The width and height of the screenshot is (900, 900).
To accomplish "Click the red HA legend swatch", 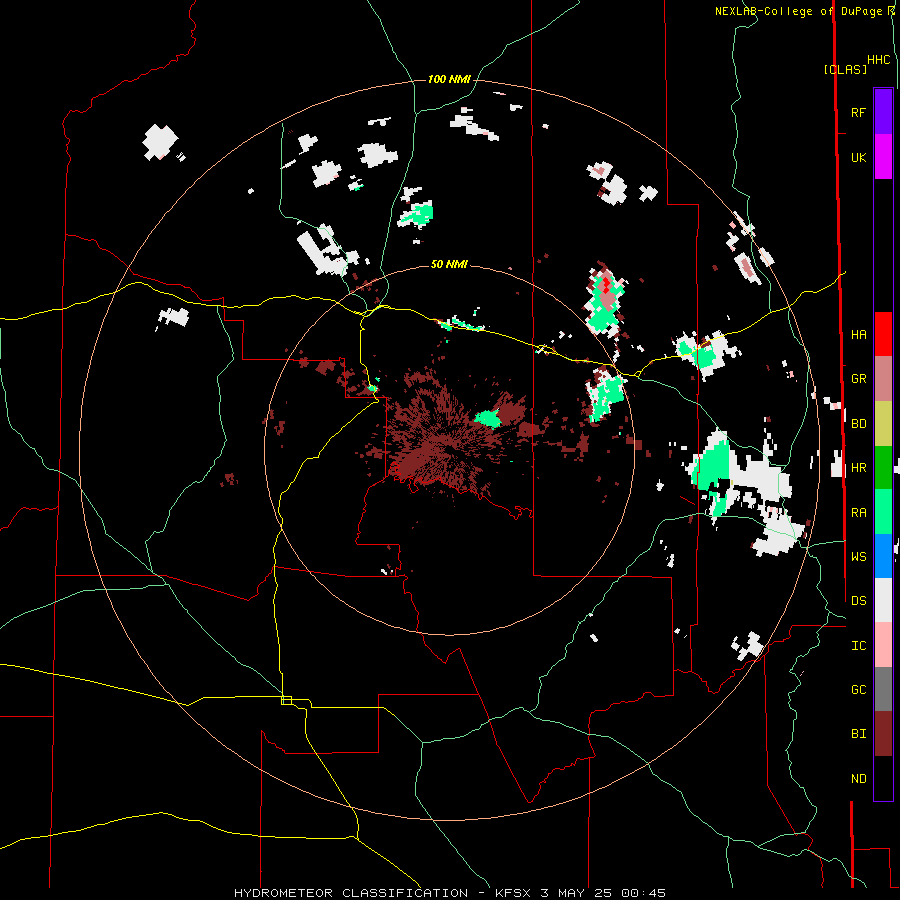I will tap(883, 334).
